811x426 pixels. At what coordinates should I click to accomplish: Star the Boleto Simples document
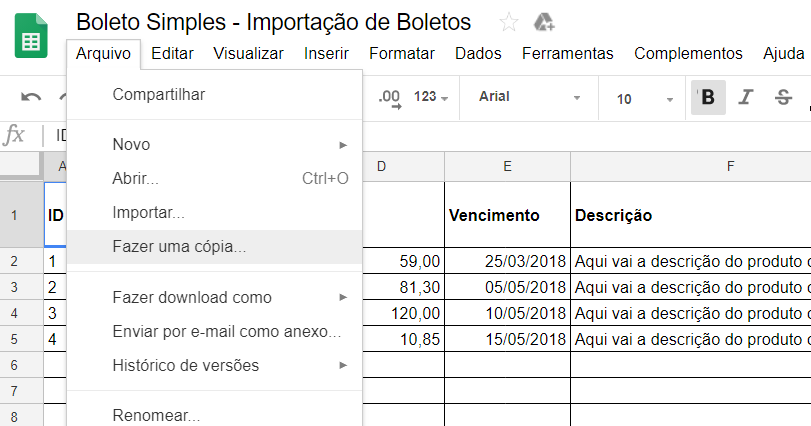point(508,22)
